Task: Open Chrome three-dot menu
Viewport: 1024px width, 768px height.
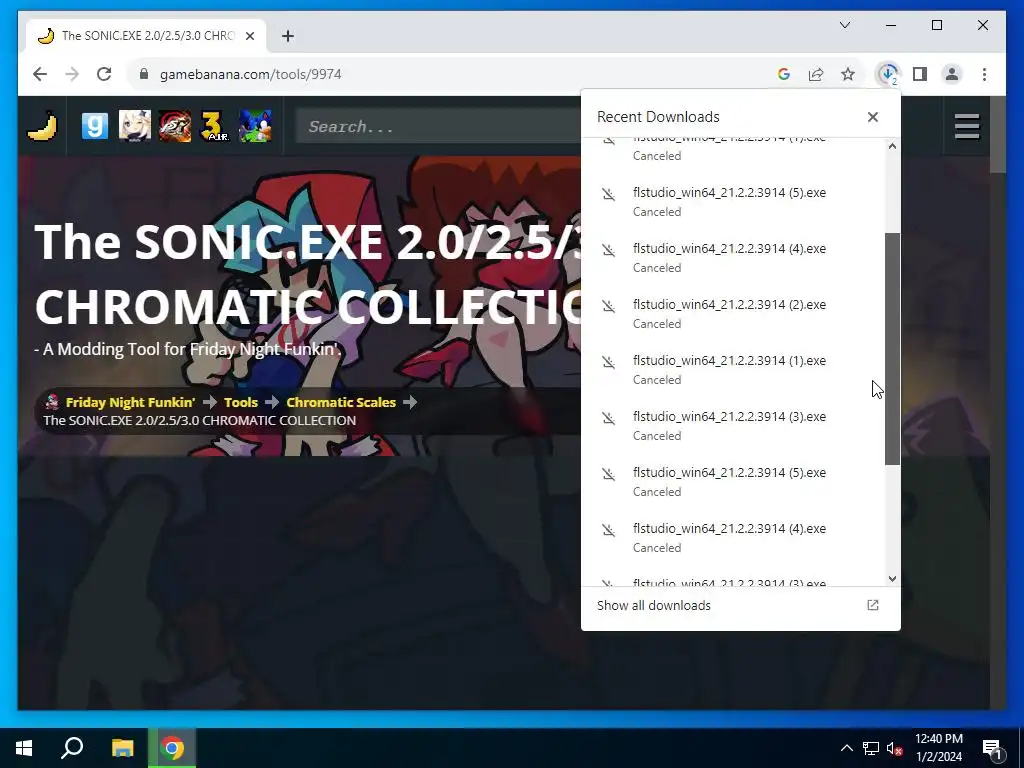Action: click(x=984, y=74)
